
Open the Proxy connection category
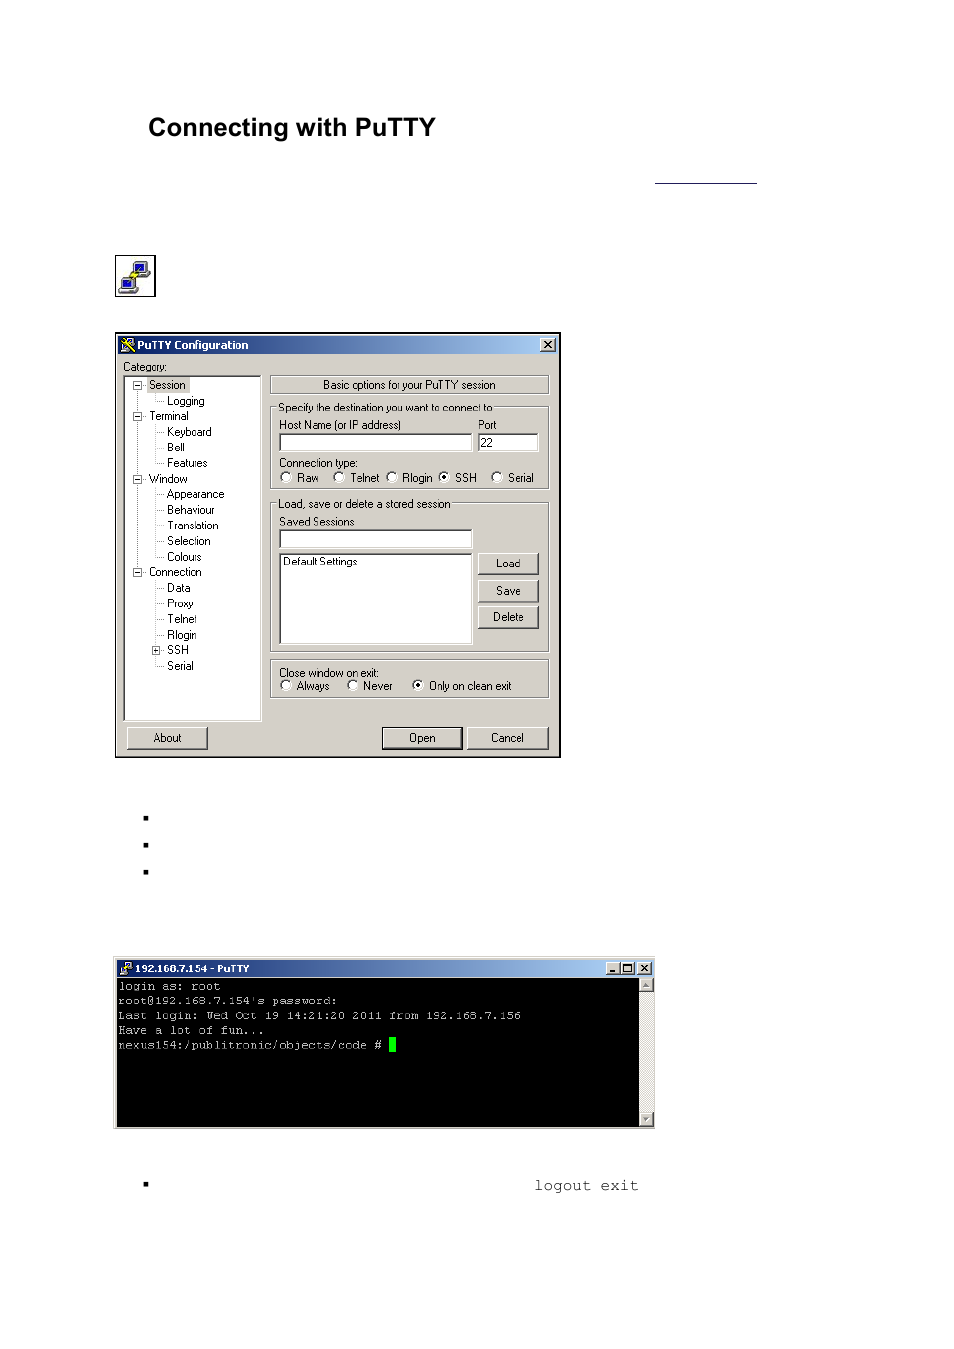click(x=180, y=603)
